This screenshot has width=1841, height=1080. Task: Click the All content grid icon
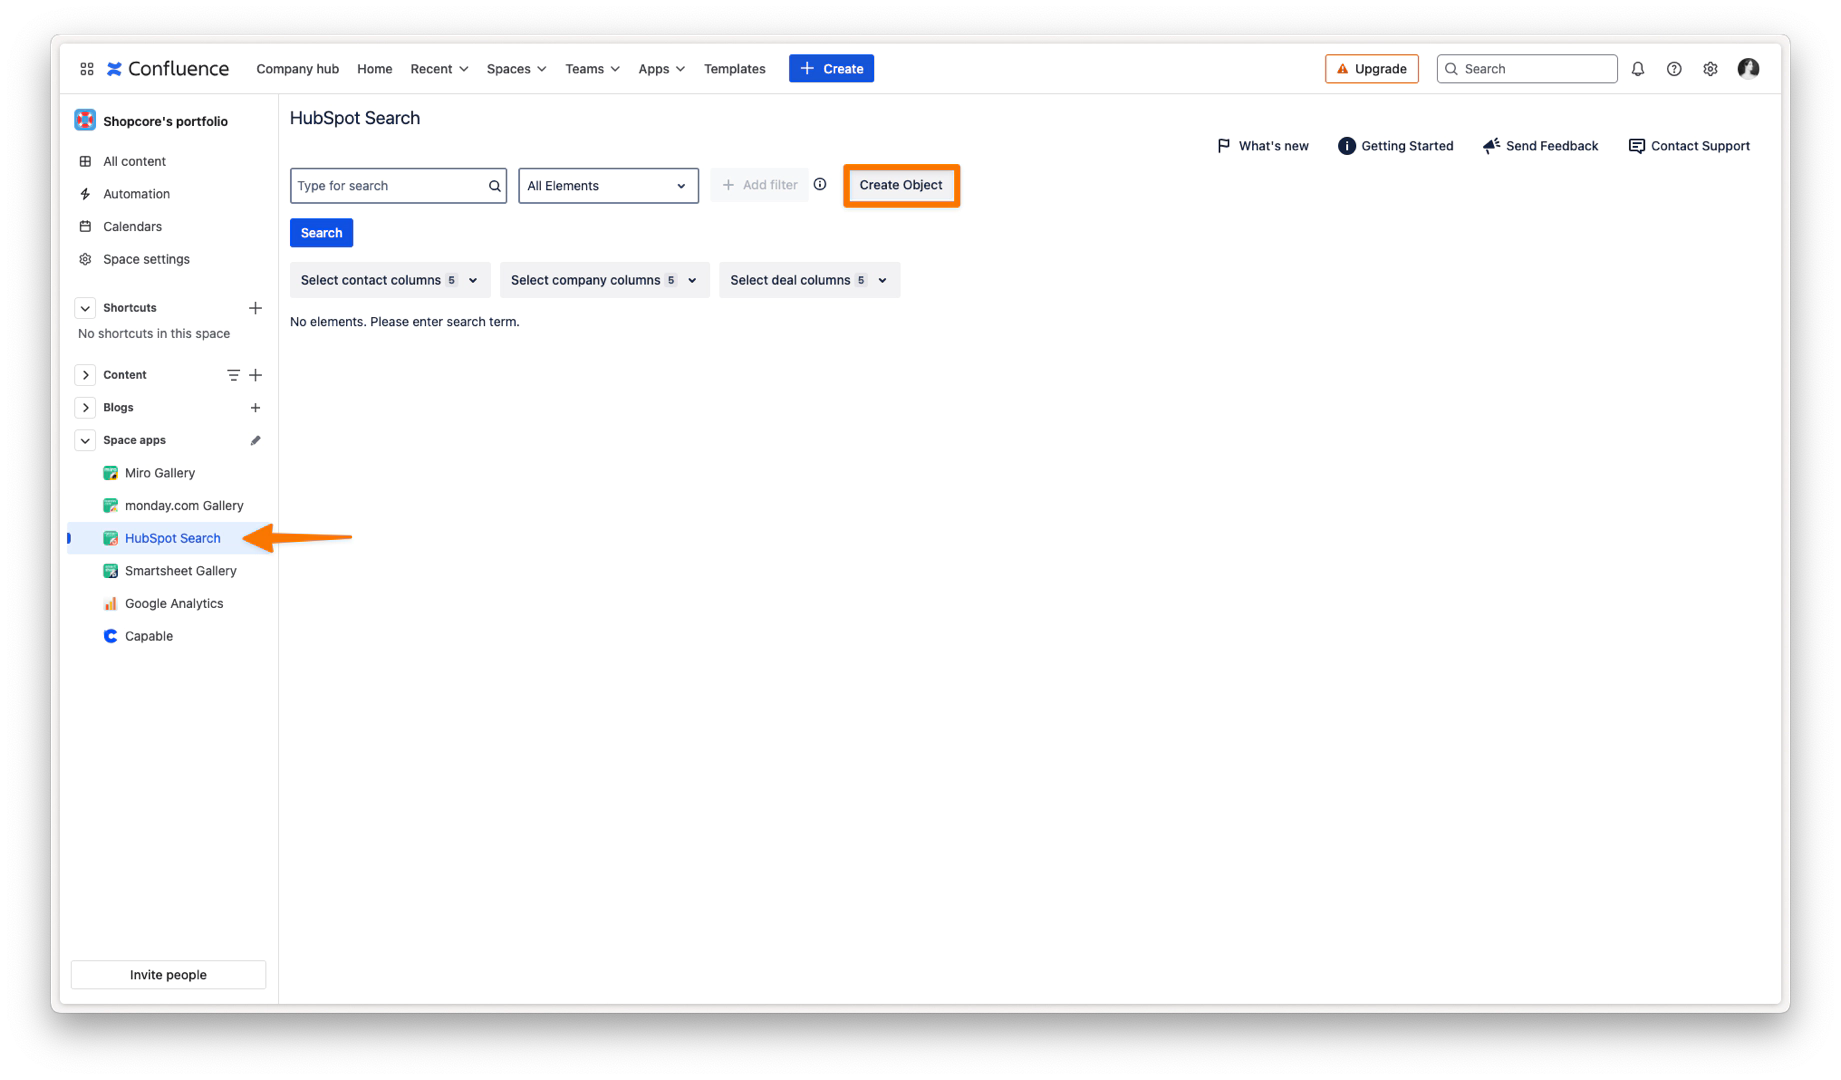click(x=85, y=161)
